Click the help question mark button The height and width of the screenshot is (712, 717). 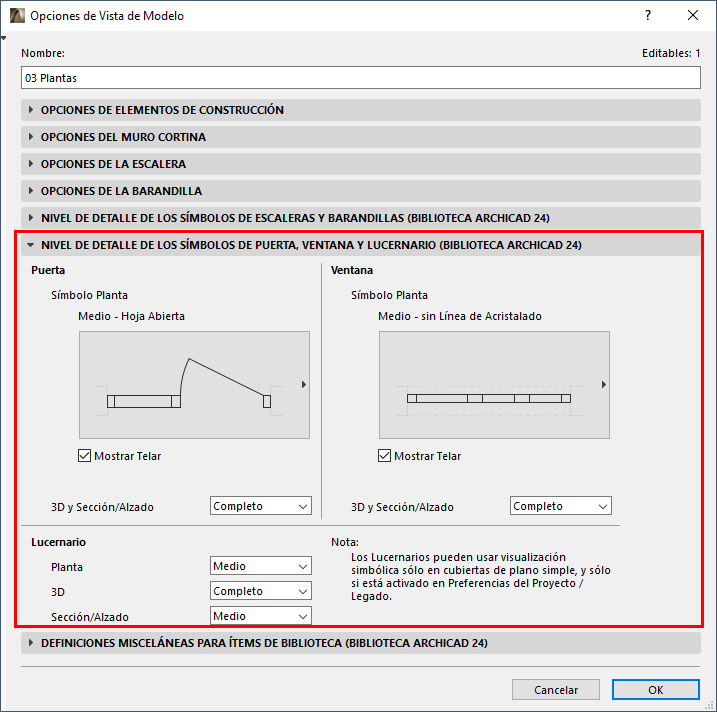coord(648,15)
